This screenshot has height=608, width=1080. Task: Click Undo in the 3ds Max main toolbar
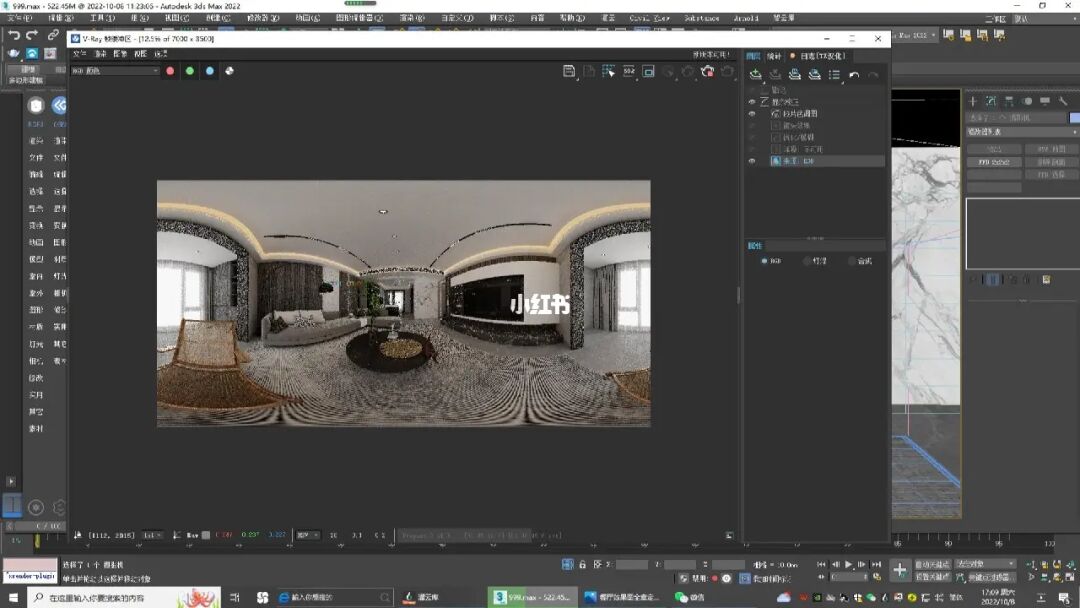[14, 34]
